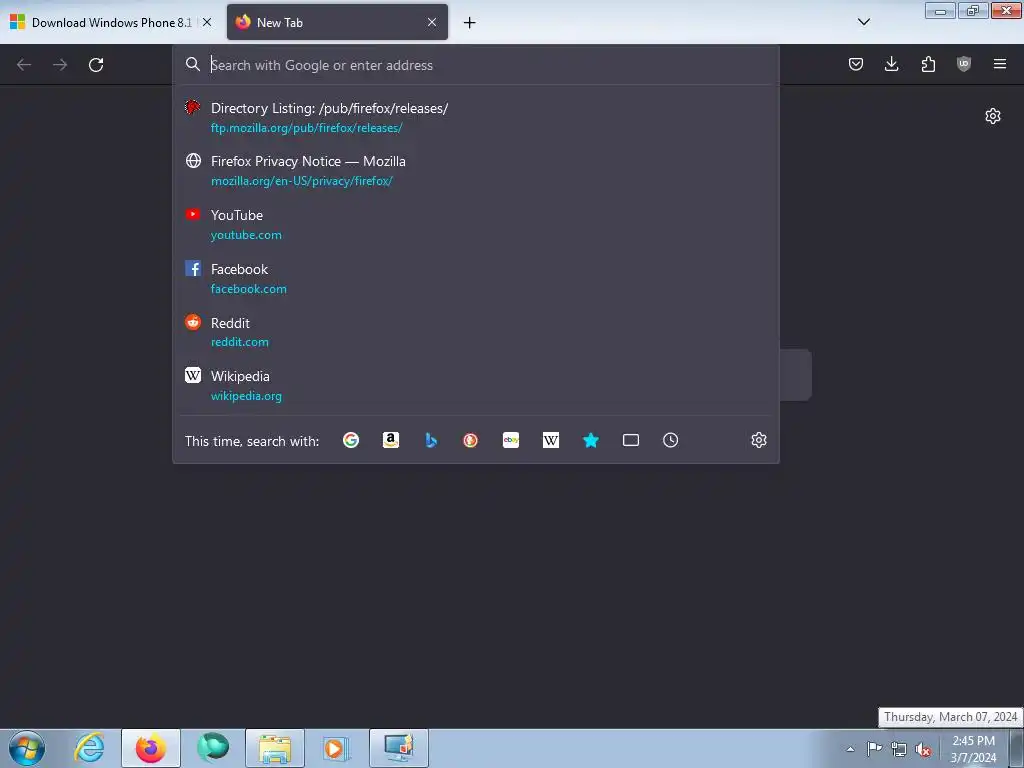Reload the current page
1024x768 pixels.
tap(96, 65)
